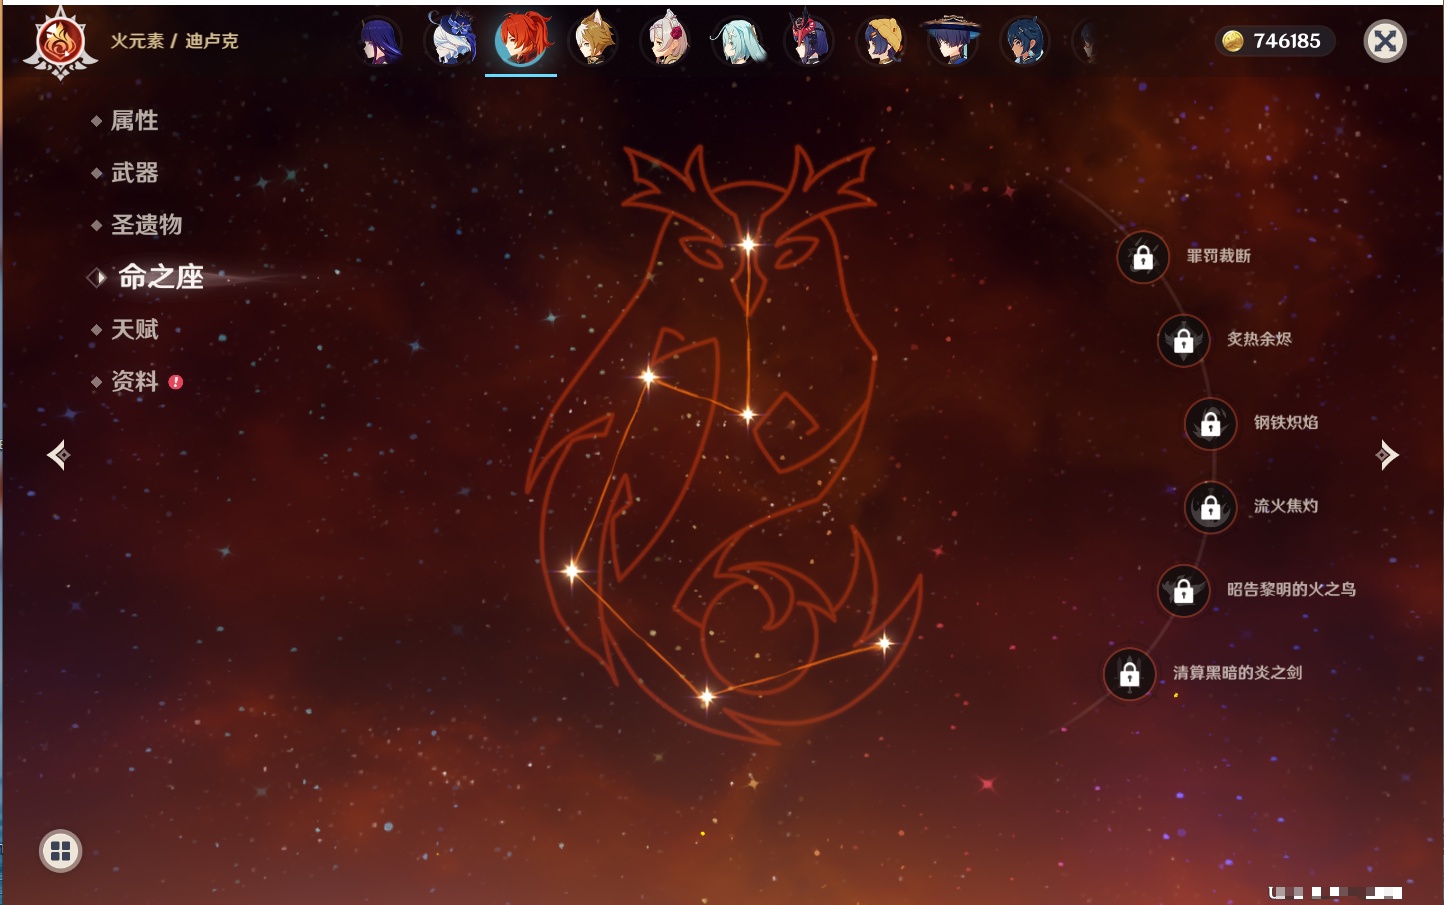
Task: Close the character screen with X
Action: [x=1385, y=41]
